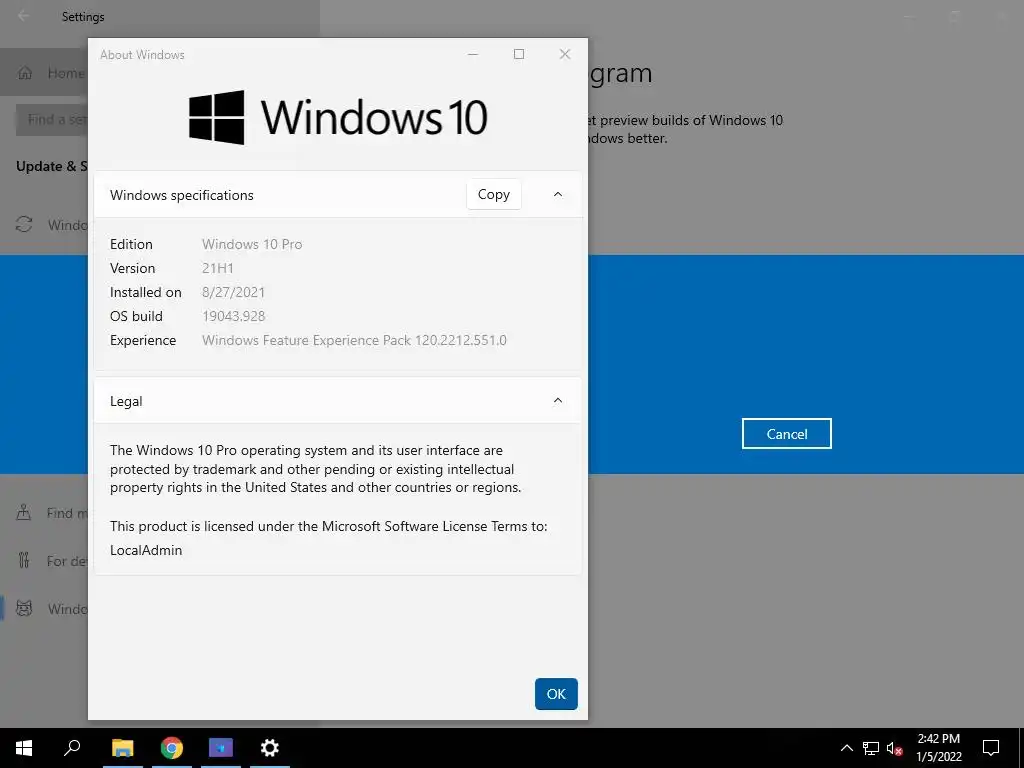Click the Find a setting search box
1024x768 pixels.
coord(52,120)
